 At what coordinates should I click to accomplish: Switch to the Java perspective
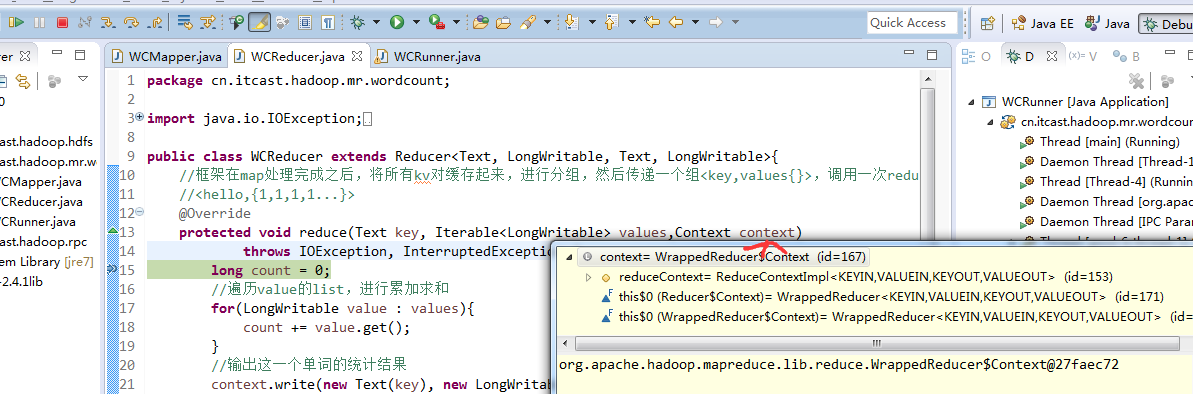click(x=1108, y=24)
